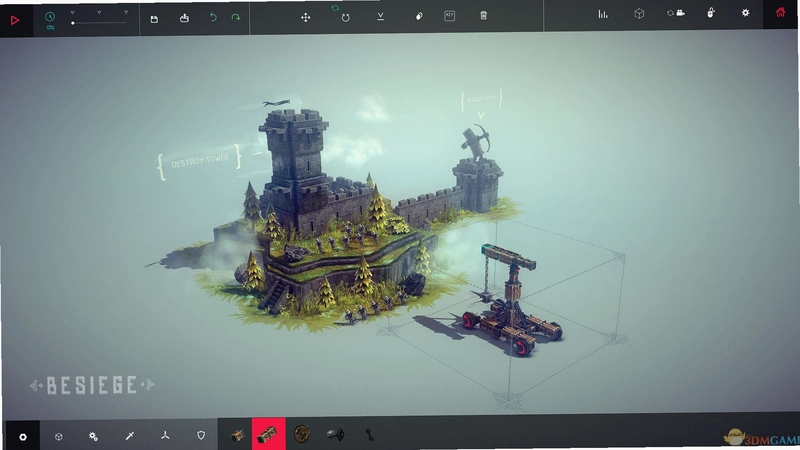
Task: Select the hex-nut category tab at the bottom
Action: click(22, 437)
